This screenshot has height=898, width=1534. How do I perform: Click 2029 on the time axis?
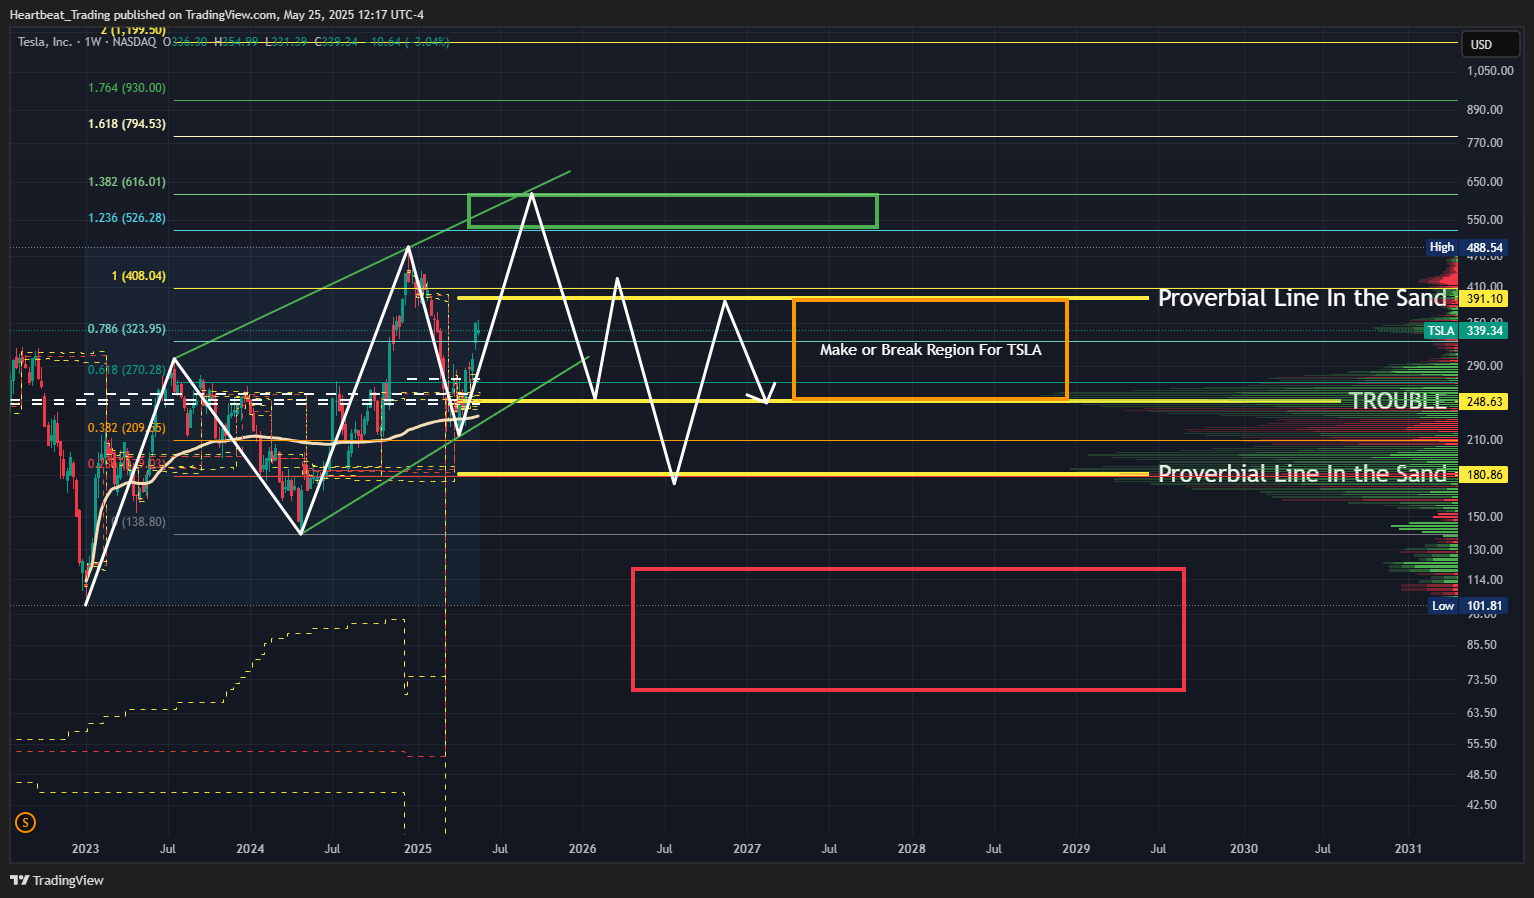(1076, 849)
